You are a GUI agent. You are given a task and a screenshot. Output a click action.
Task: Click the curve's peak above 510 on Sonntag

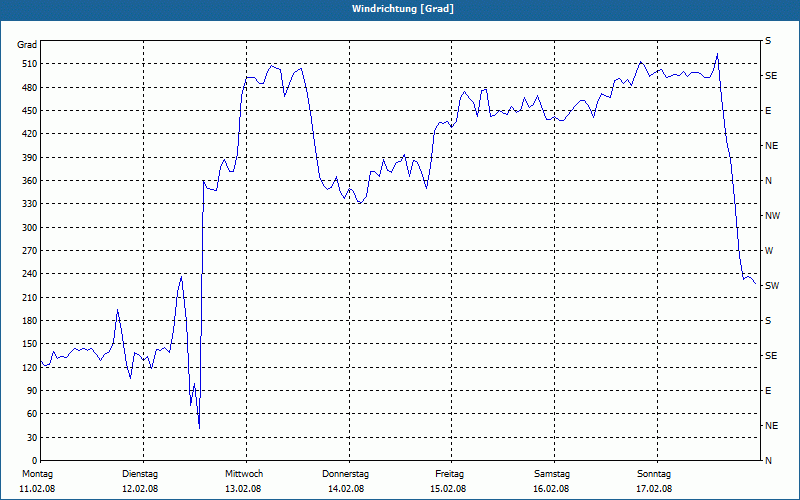pyautogui.click(x=717, y=54)
